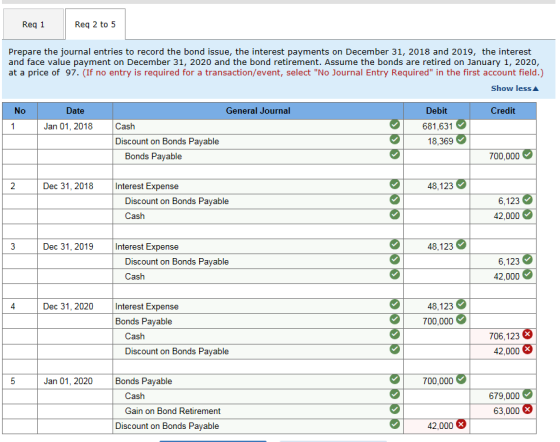Click the General Journal column header
560x442 pixels.
(x=258, y=111)
